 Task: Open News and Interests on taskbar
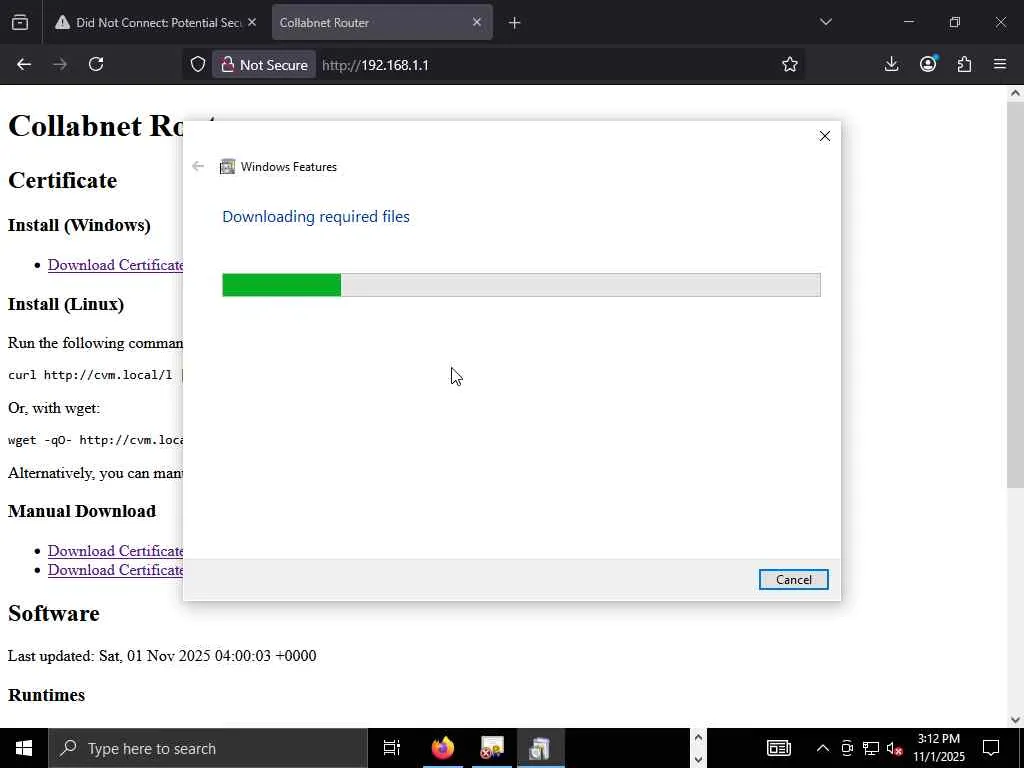click(x=778, y=748)
